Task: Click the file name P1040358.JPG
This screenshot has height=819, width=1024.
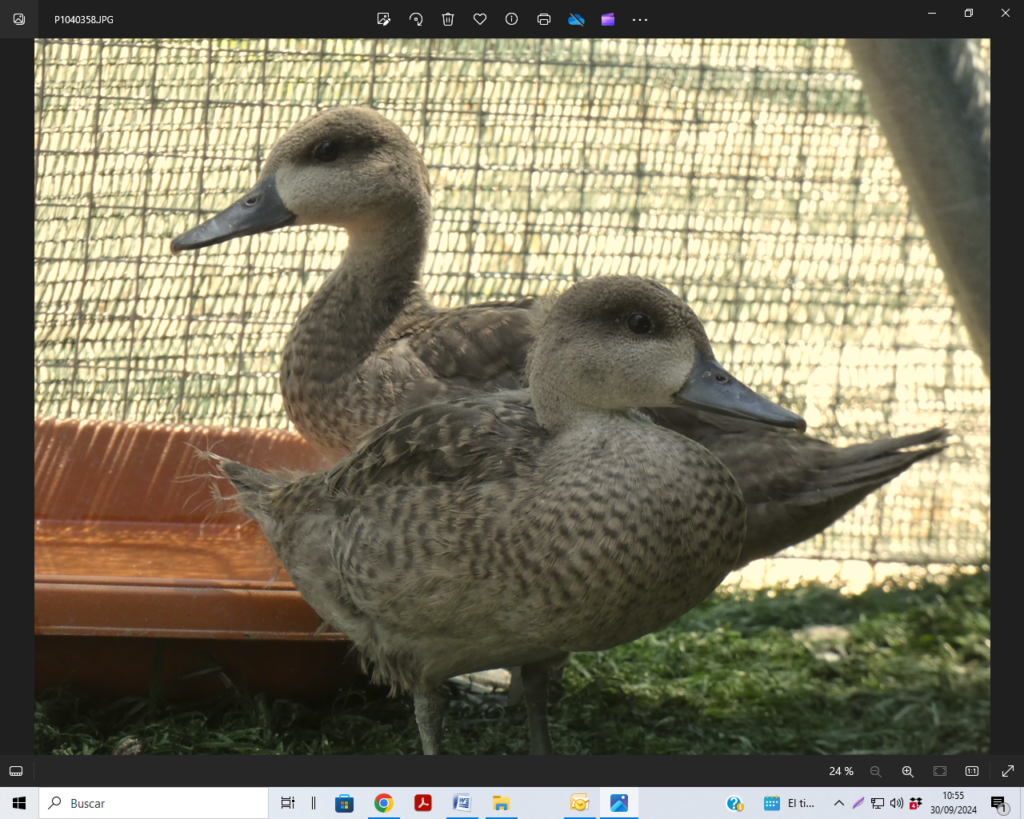Action: tap(84, 20)
